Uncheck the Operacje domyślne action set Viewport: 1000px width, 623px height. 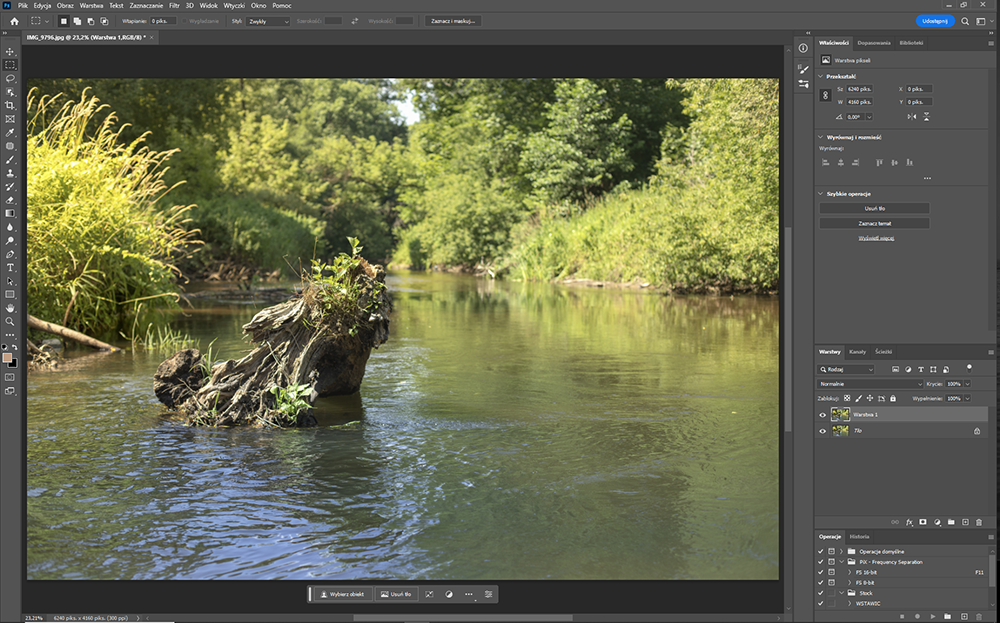(821, 551)
